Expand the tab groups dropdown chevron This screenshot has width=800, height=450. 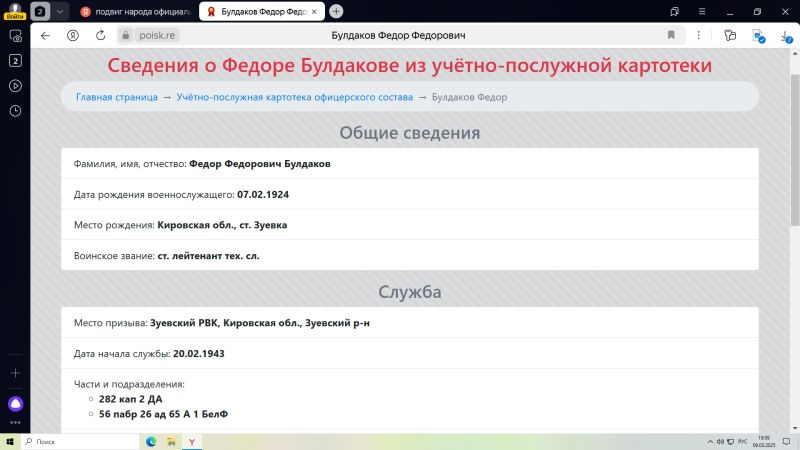(x=60, y=11)
